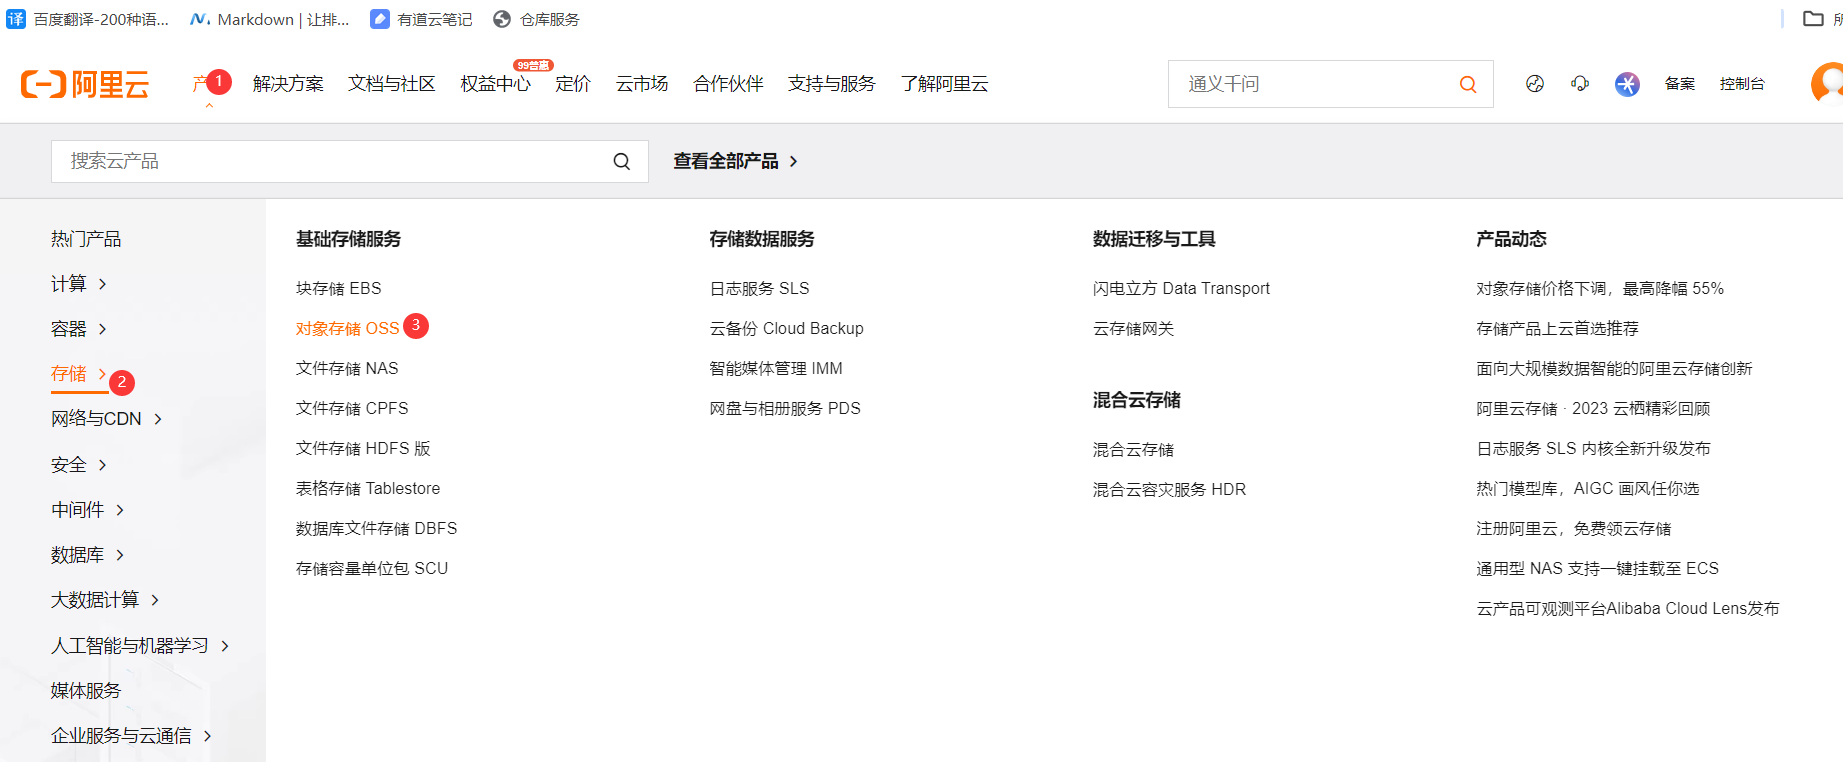Open the bookmarks folder icon
This screenshot has width=1843, height=762.
coord(1813,19)
